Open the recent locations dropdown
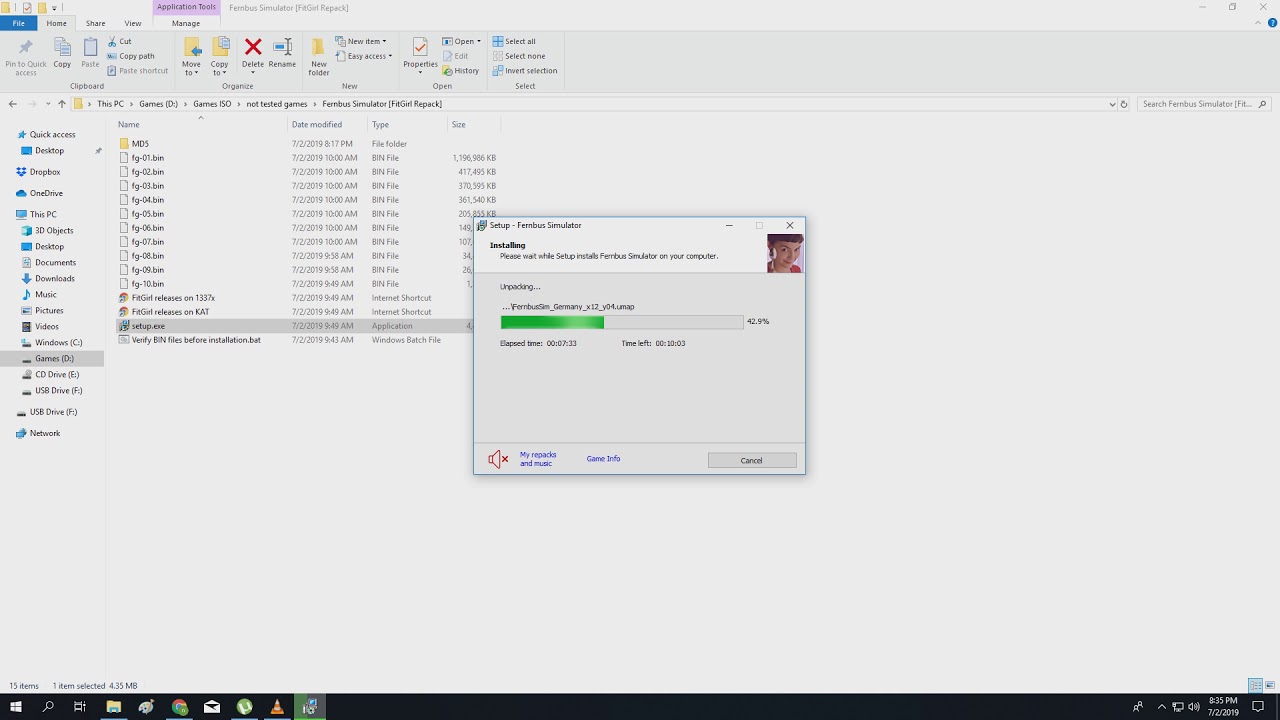This screenshot has height=720, width=1280. point(47,104)
